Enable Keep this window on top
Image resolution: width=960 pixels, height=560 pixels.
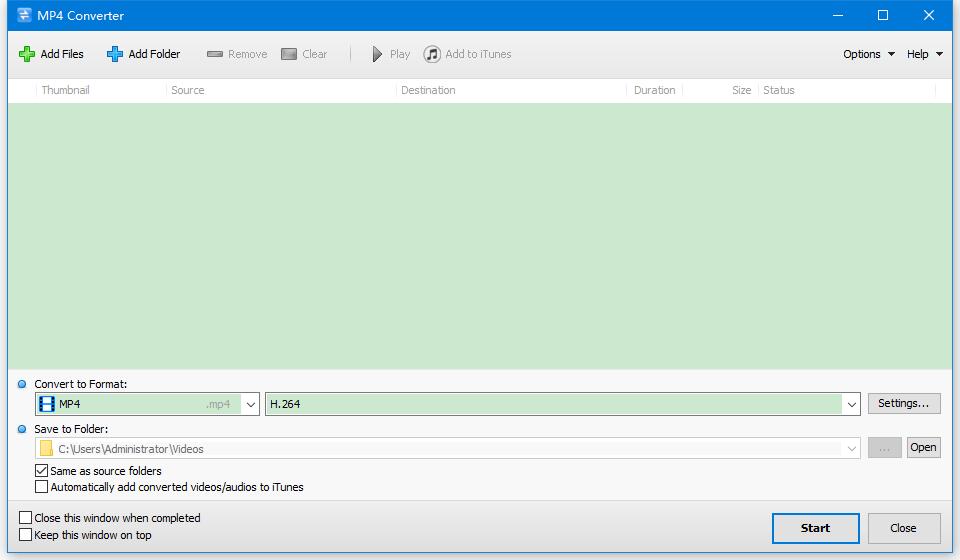point(25,535)
